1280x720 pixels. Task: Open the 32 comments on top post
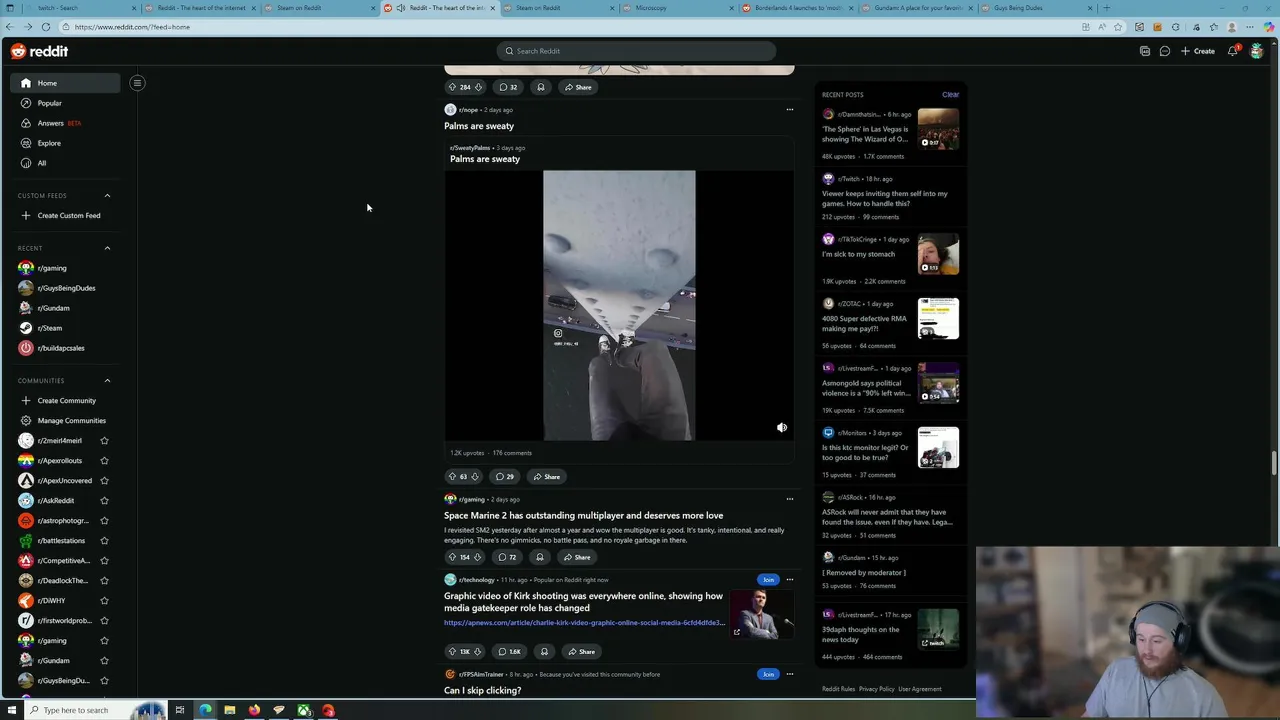pos(508,87)
